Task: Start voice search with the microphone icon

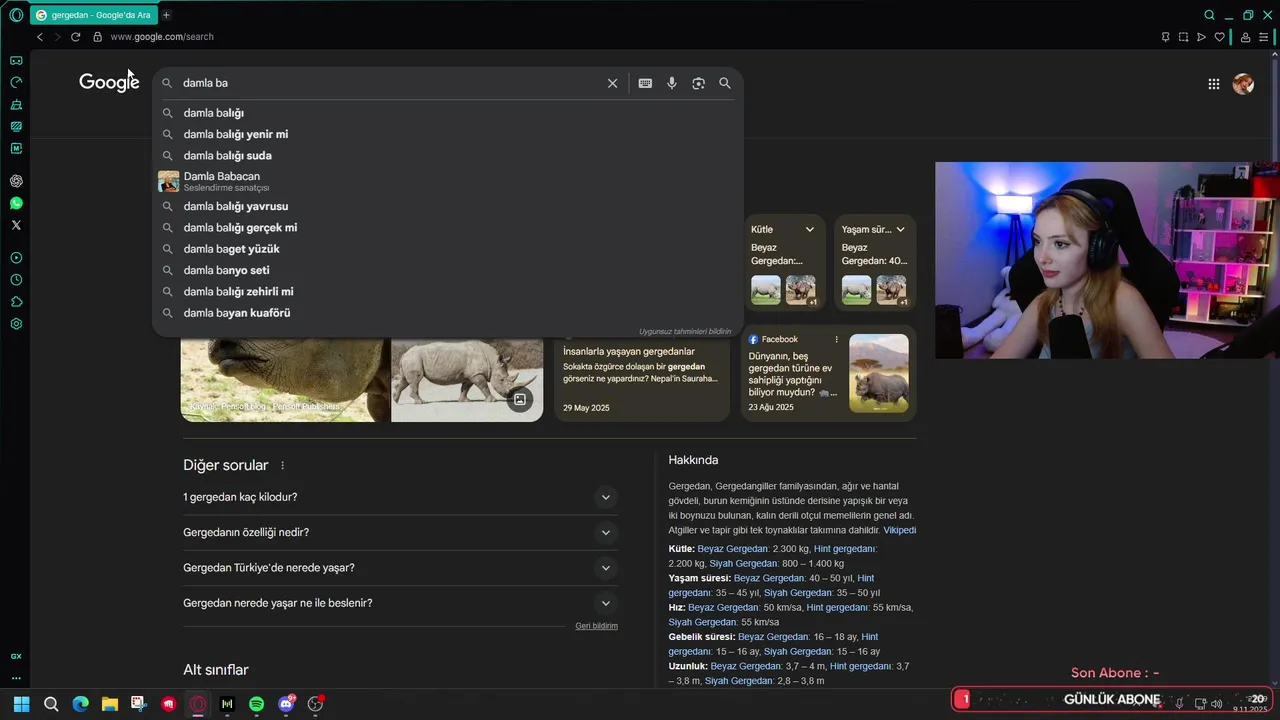Action: [672, 83]
